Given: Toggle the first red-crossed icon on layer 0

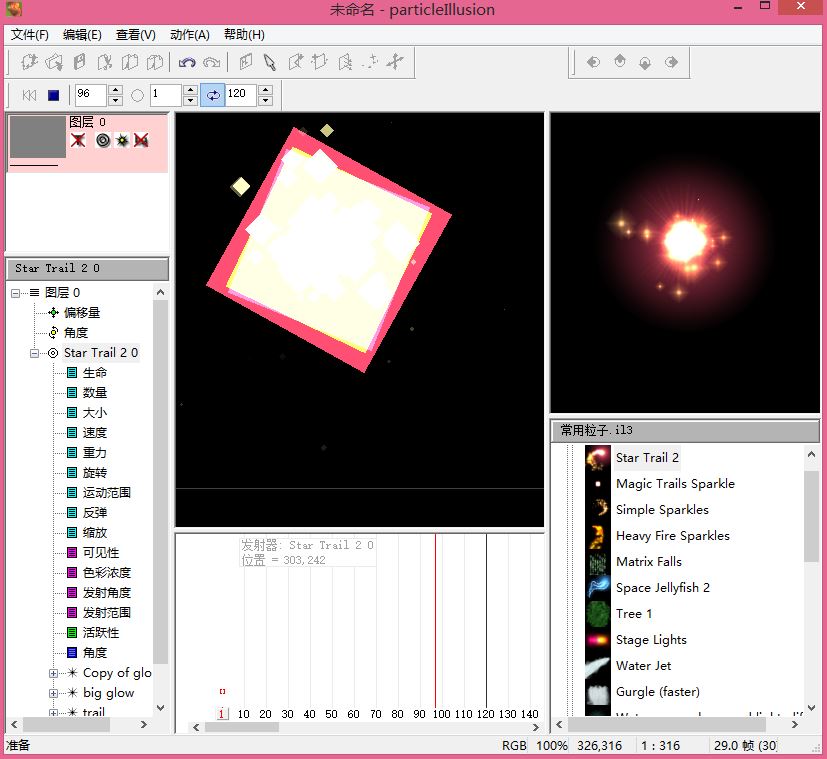Looking at the screenshot, I should pyautogui.click(x=78, y=141).
